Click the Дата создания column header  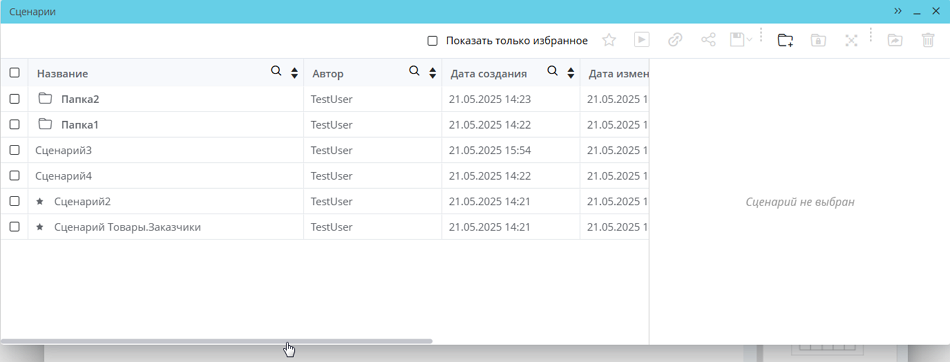tap(488, 73)
